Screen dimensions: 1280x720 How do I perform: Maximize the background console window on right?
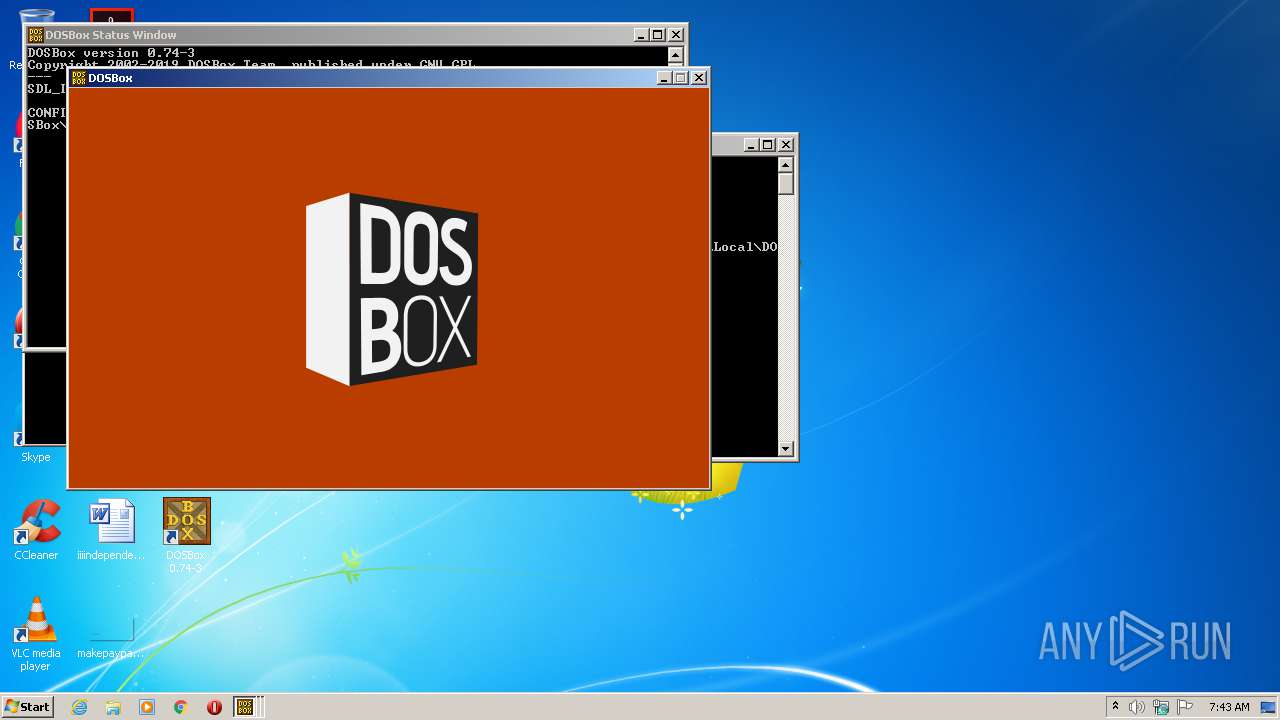pyautogui.click(x=768, y=144)
